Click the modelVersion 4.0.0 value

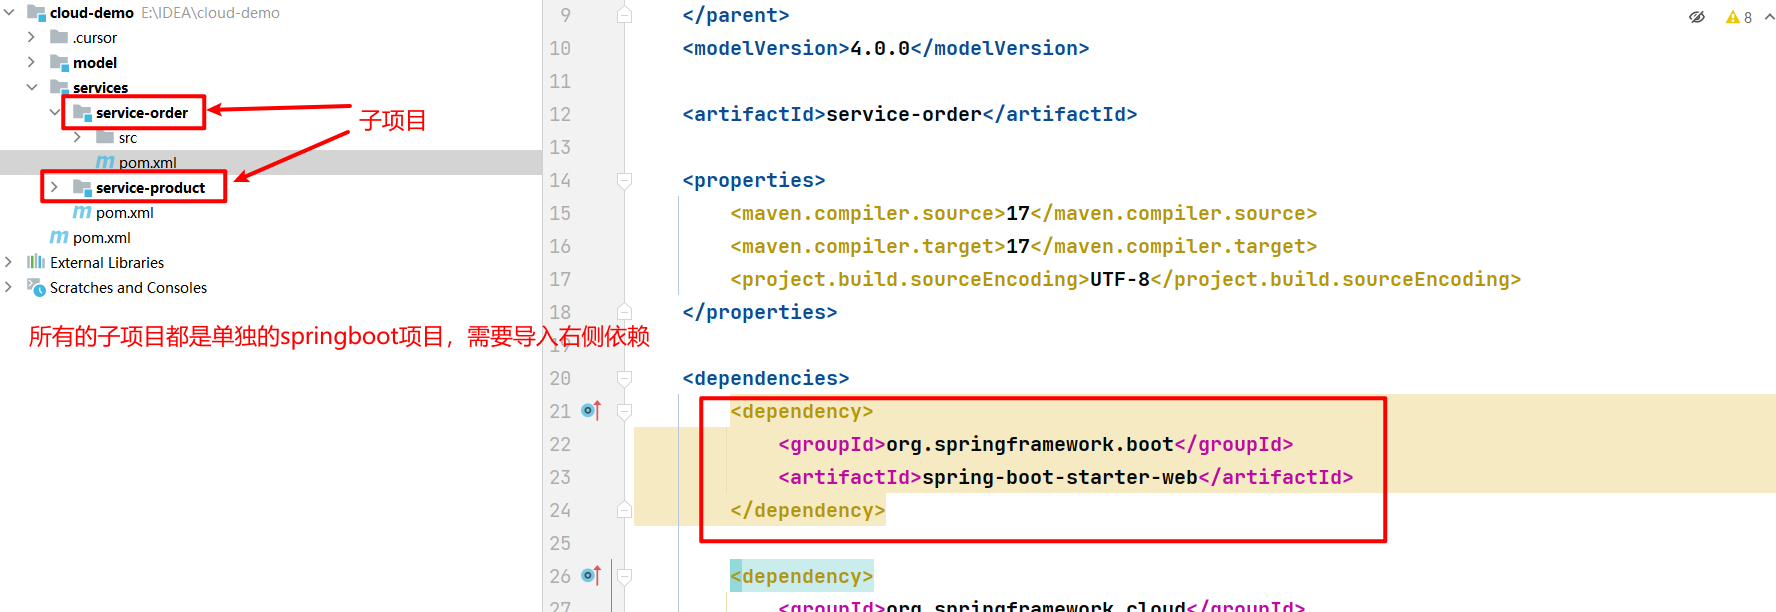pyautogui.click(x=880, y=48)
